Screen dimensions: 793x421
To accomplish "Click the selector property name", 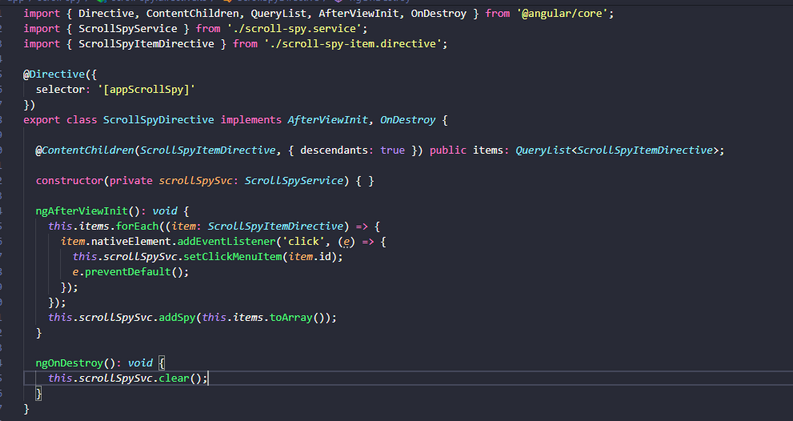I will coord(60,90).
